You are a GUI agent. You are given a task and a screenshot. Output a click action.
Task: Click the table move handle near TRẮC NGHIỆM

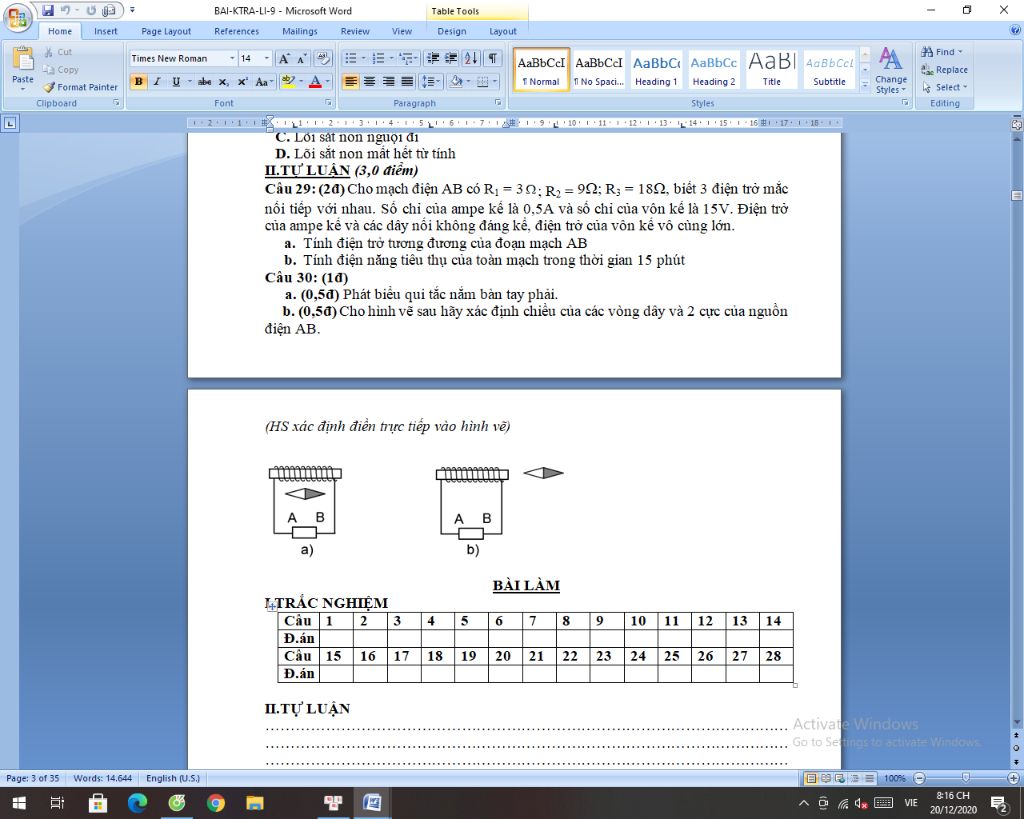272,605
